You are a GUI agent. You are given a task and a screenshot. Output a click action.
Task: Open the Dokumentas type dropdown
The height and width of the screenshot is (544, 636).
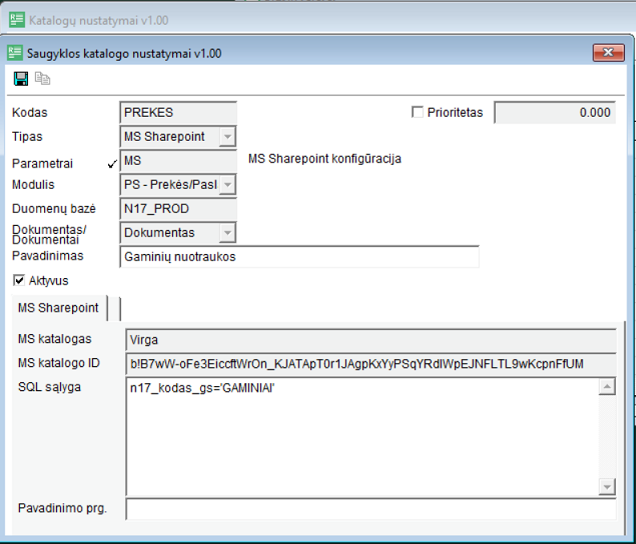(x=227, y=233)
